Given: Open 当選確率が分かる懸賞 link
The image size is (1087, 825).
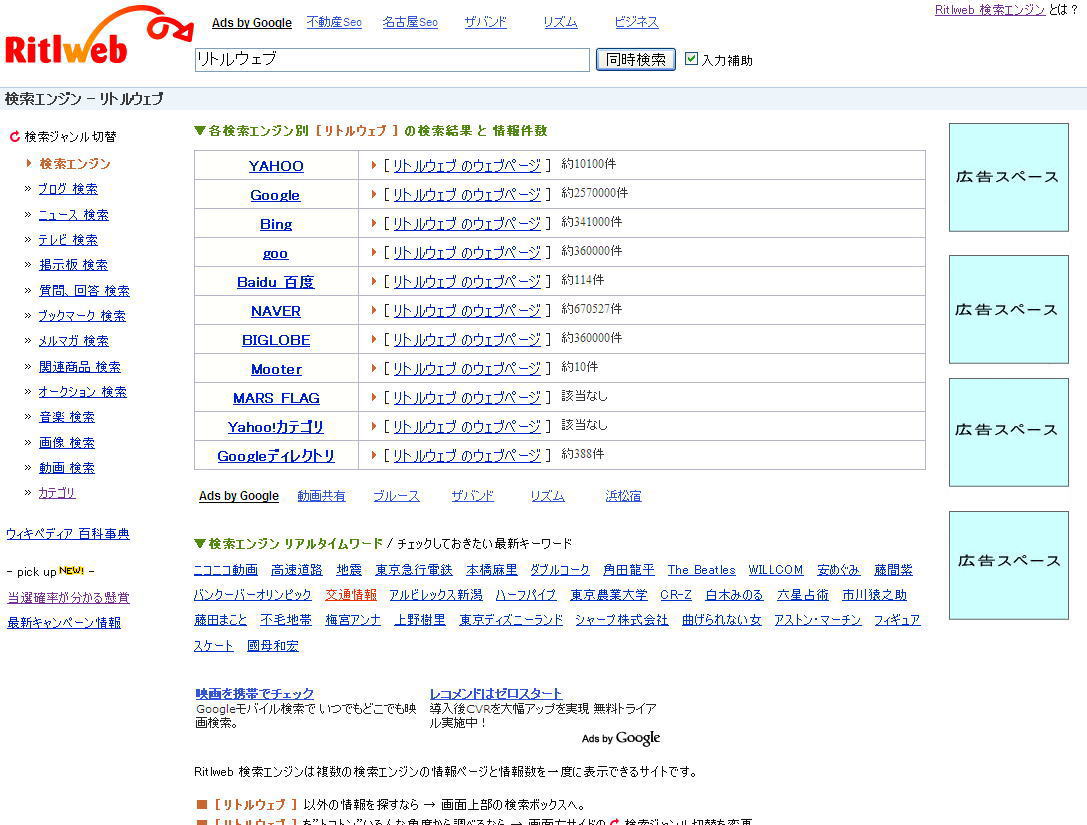Looking at the screenshot, I should point(68,598).
